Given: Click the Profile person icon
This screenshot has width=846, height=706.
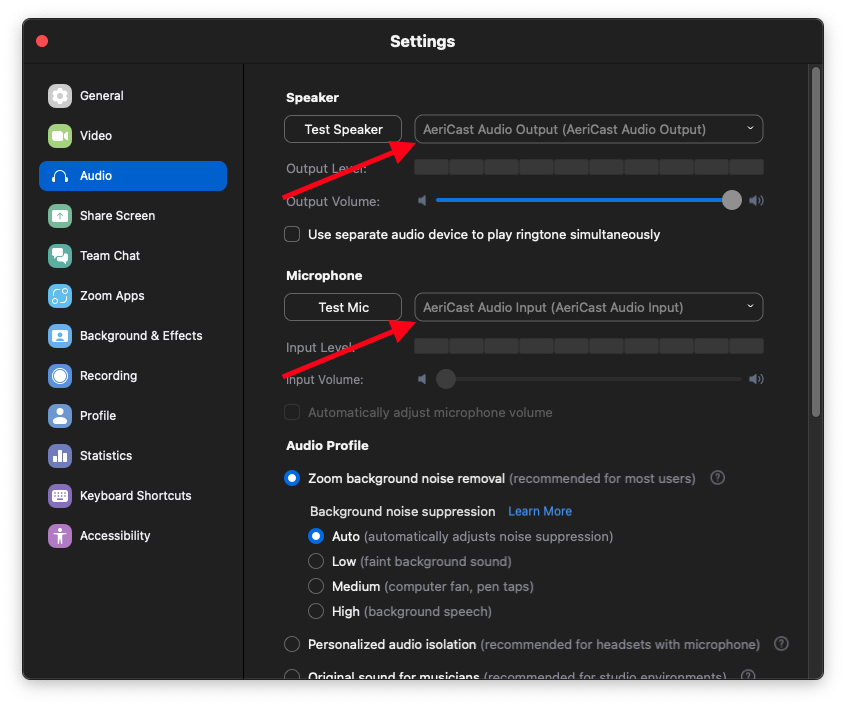Looking at the screenshot, I should click(x=60, y=416).
